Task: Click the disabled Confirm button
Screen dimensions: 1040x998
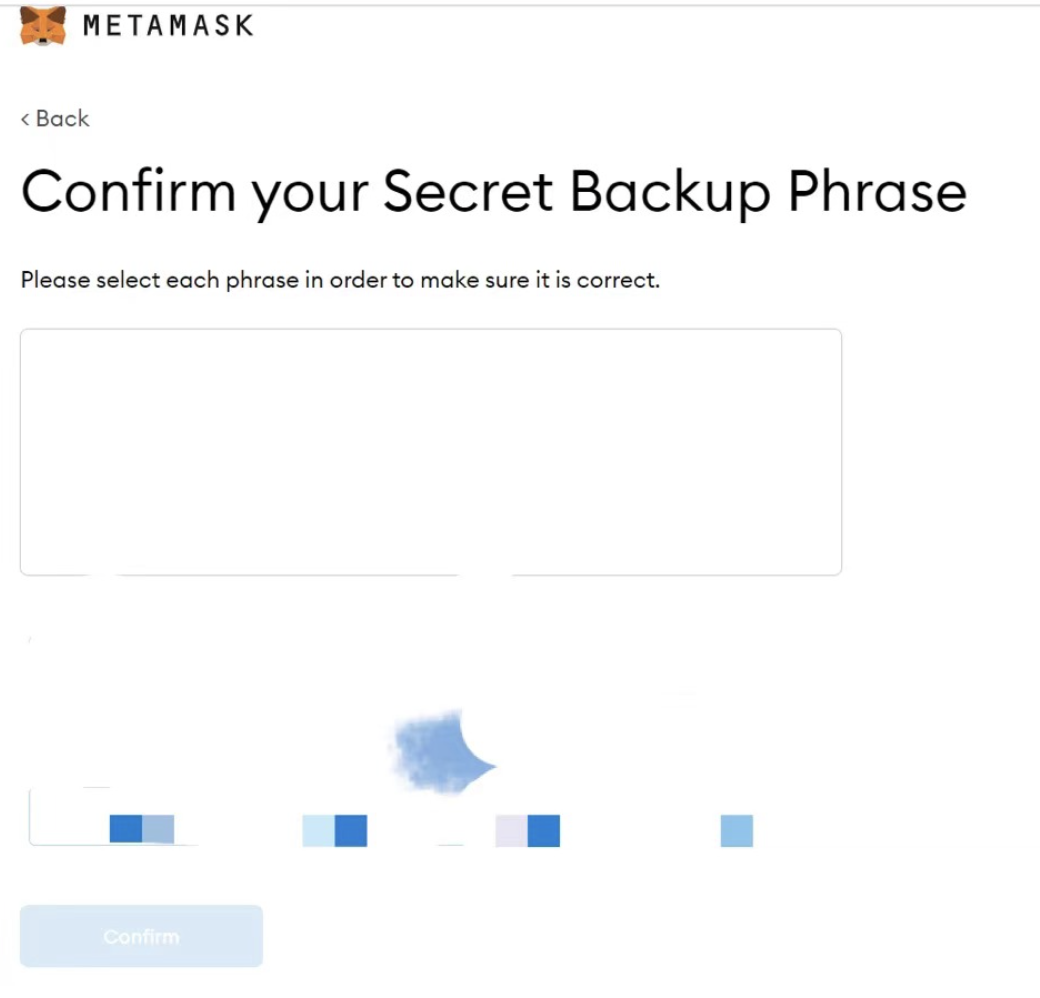Action: coord(141,936)
